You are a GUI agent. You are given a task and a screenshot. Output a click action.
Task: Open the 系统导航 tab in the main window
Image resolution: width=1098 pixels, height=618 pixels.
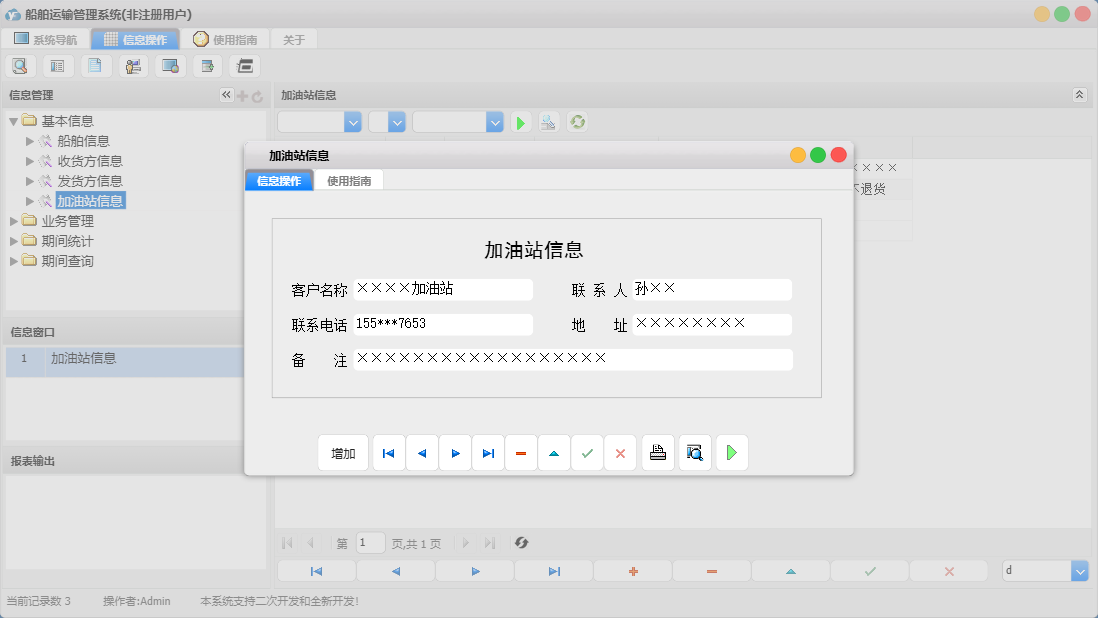pos(47,39)
